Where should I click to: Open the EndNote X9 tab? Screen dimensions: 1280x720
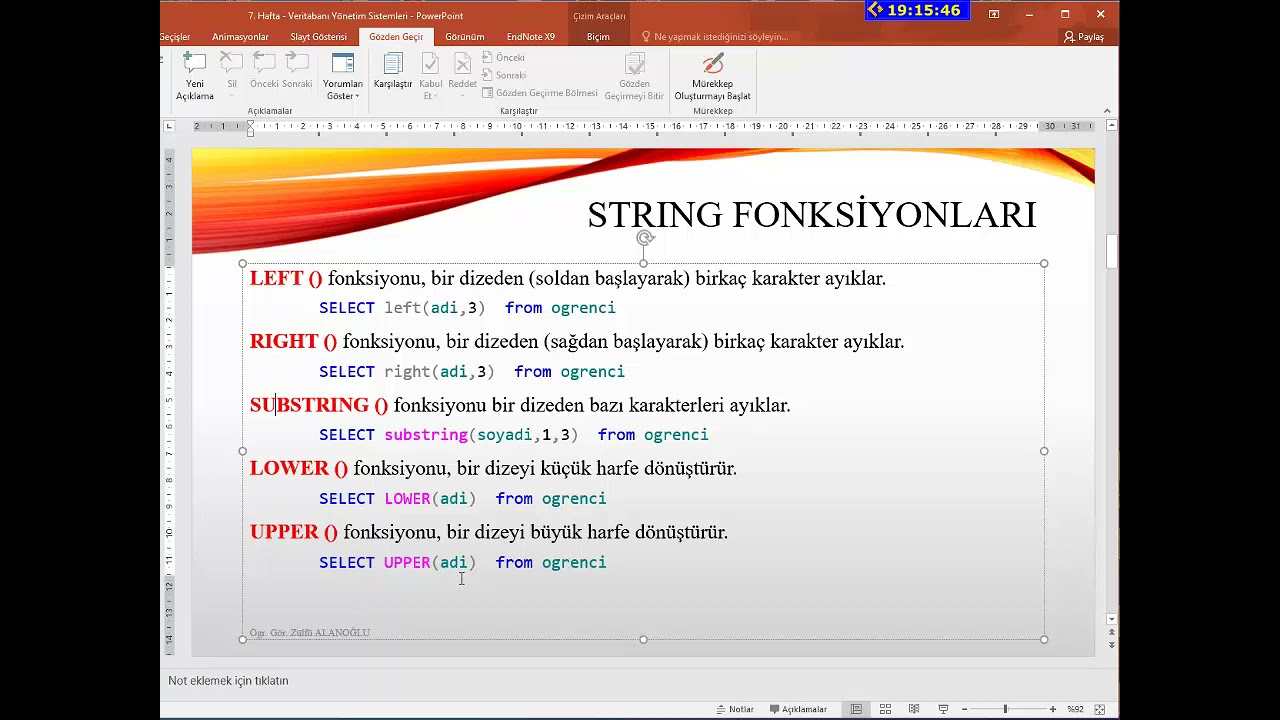click(530, 37)
